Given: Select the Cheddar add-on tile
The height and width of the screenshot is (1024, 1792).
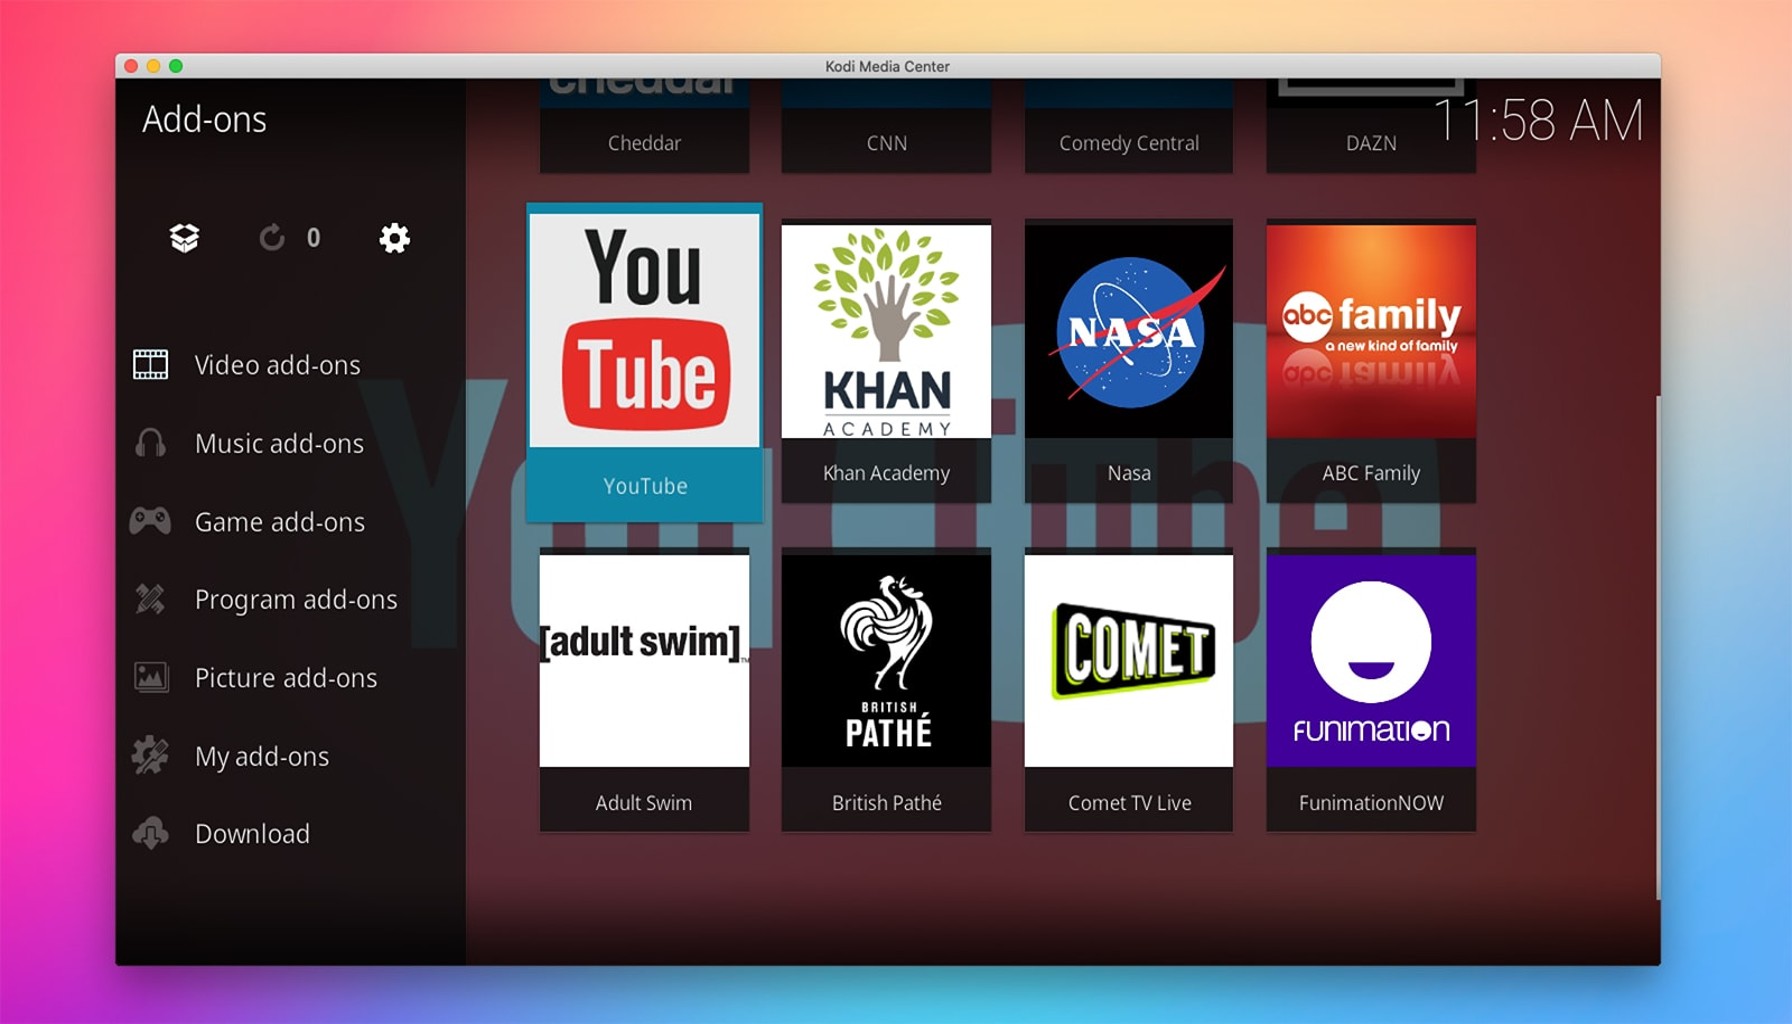Looking at the screenshot, I should click(644, 126).
